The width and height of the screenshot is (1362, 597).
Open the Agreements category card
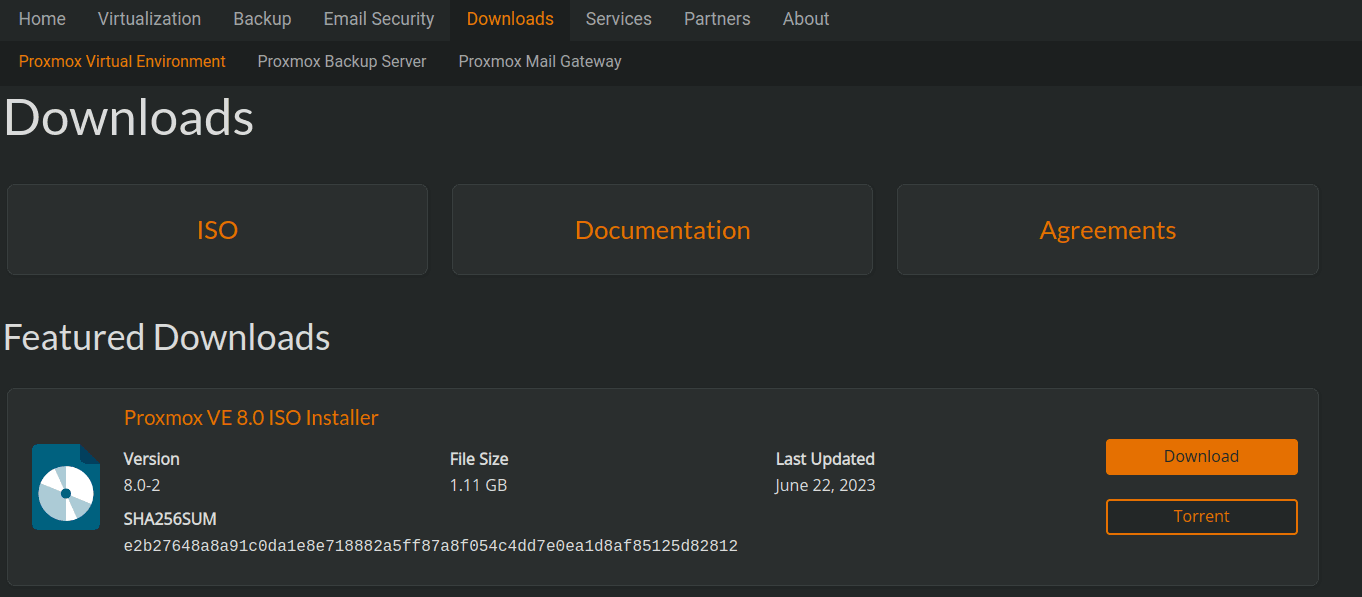point(1107,229)
